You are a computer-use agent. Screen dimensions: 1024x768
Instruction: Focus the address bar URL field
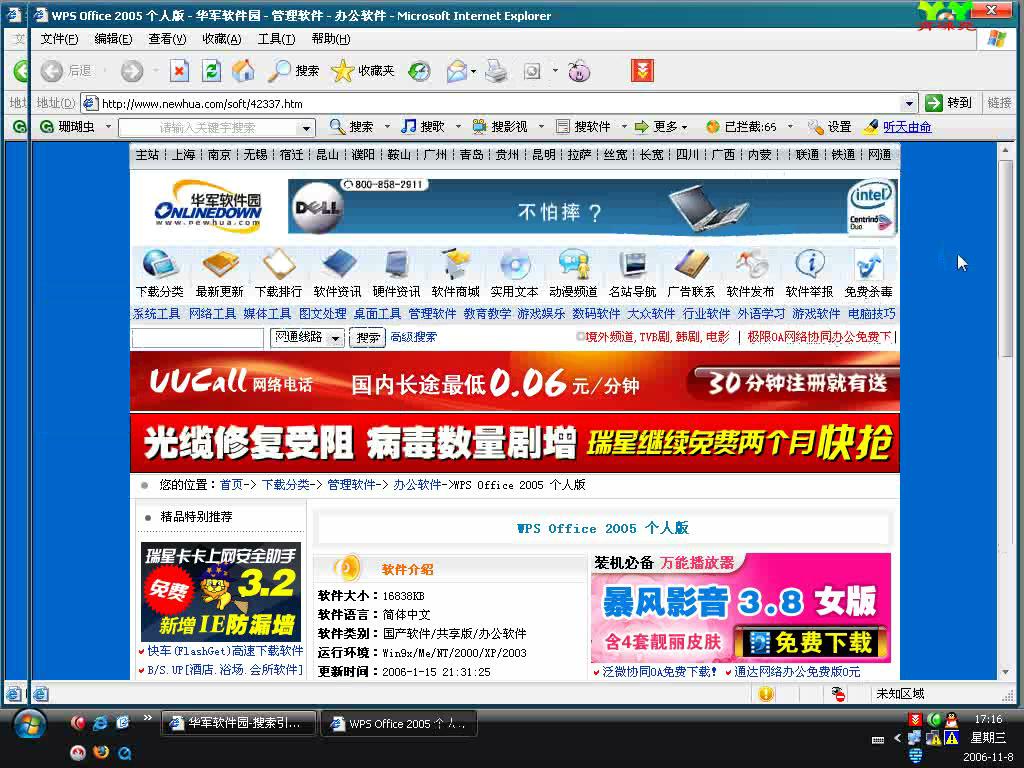(500, 103)
